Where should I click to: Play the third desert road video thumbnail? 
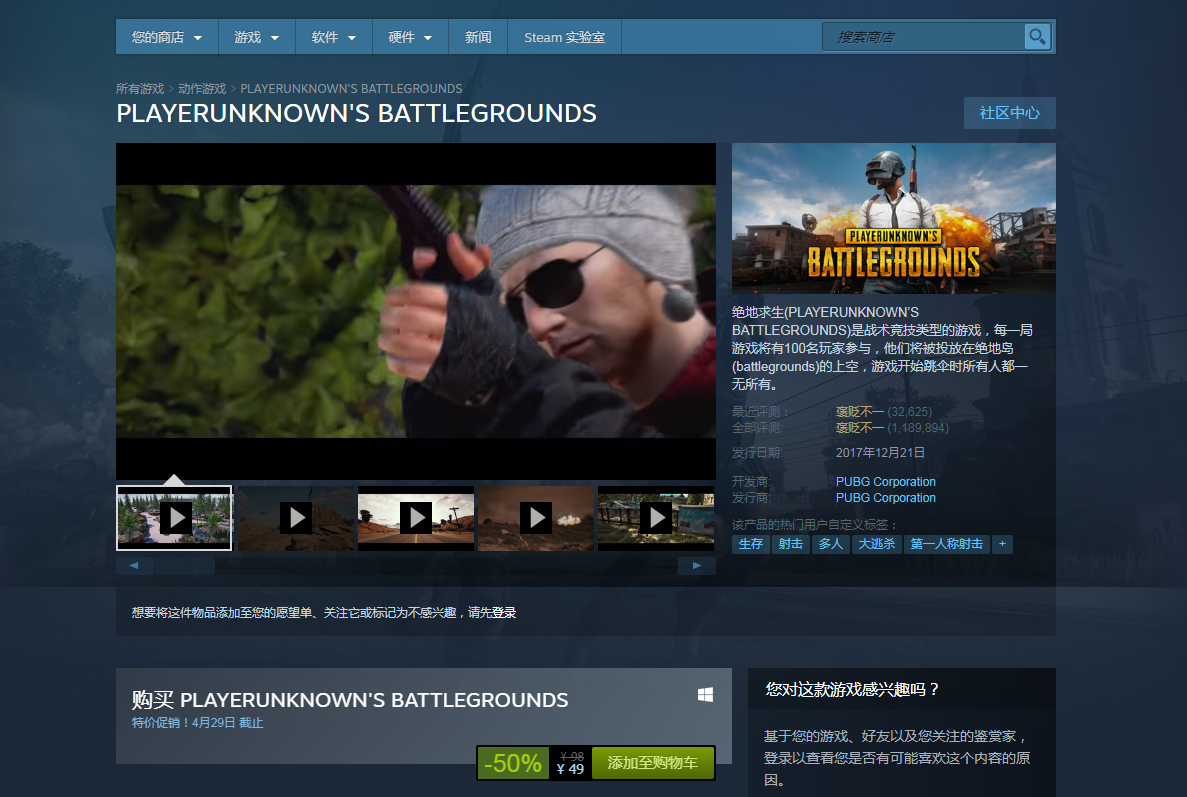[x=416, y=518]
